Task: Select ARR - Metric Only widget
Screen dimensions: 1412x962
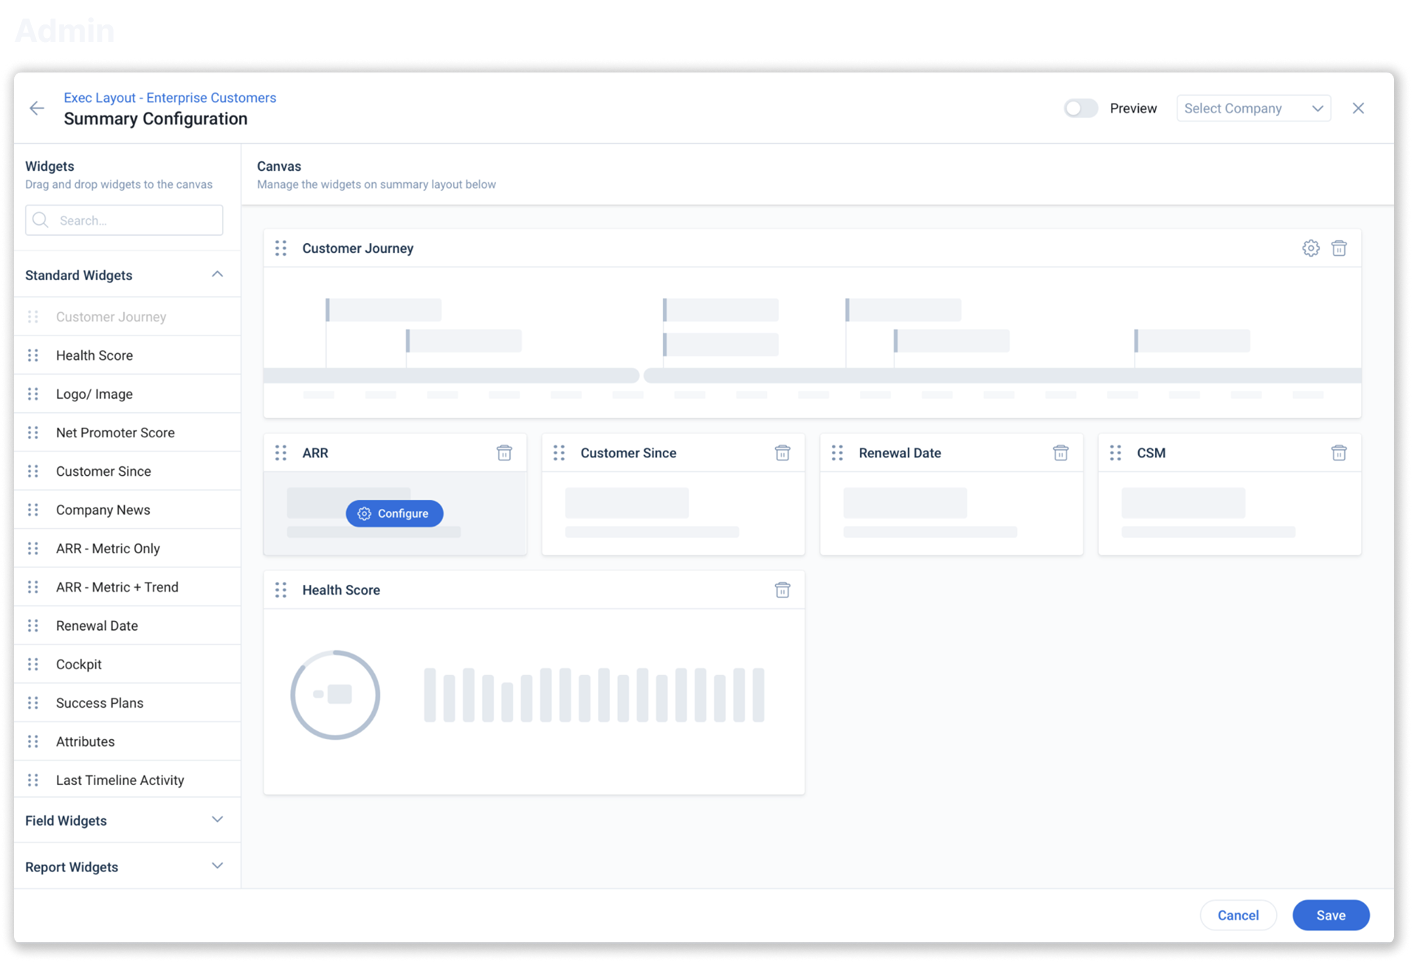Action: coord(127,549)
